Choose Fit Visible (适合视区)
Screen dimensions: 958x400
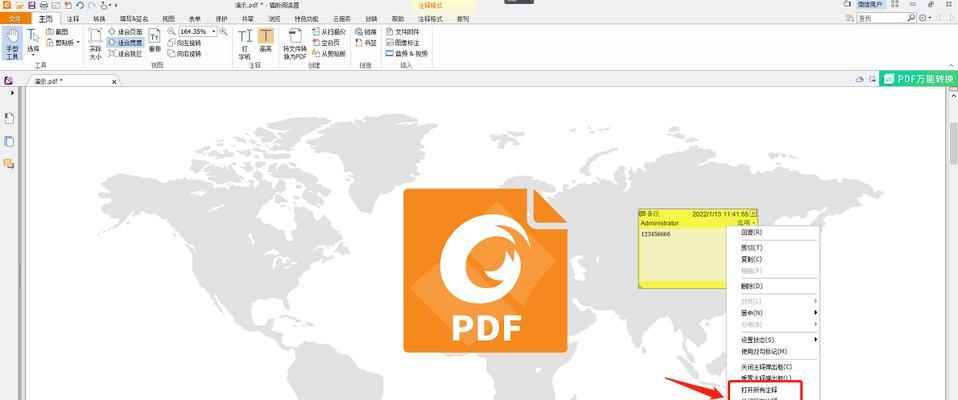click(x=126, y=54)
